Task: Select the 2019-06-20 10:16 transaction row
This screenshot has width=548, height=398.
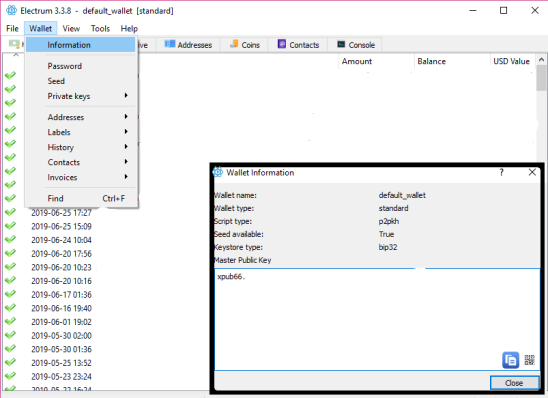Action: tap(61, 281)
